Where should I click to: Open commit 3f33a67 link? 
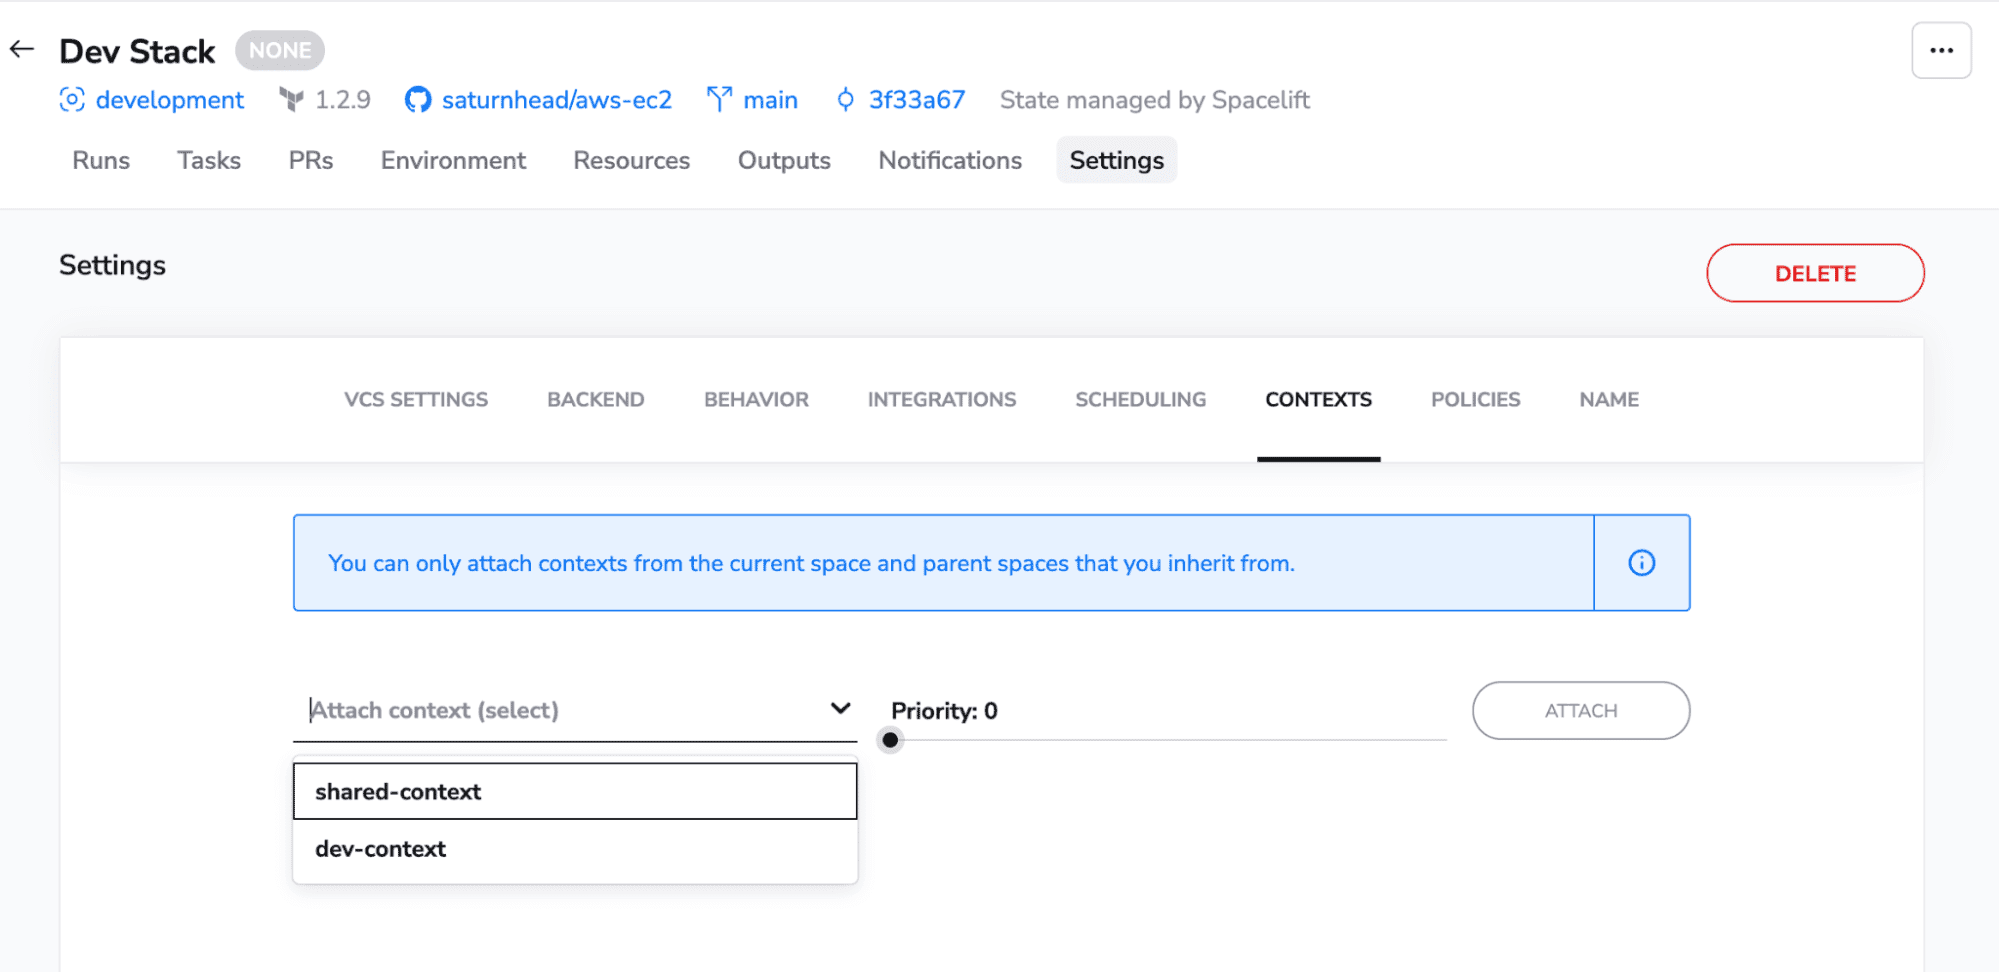click(917, 100)
